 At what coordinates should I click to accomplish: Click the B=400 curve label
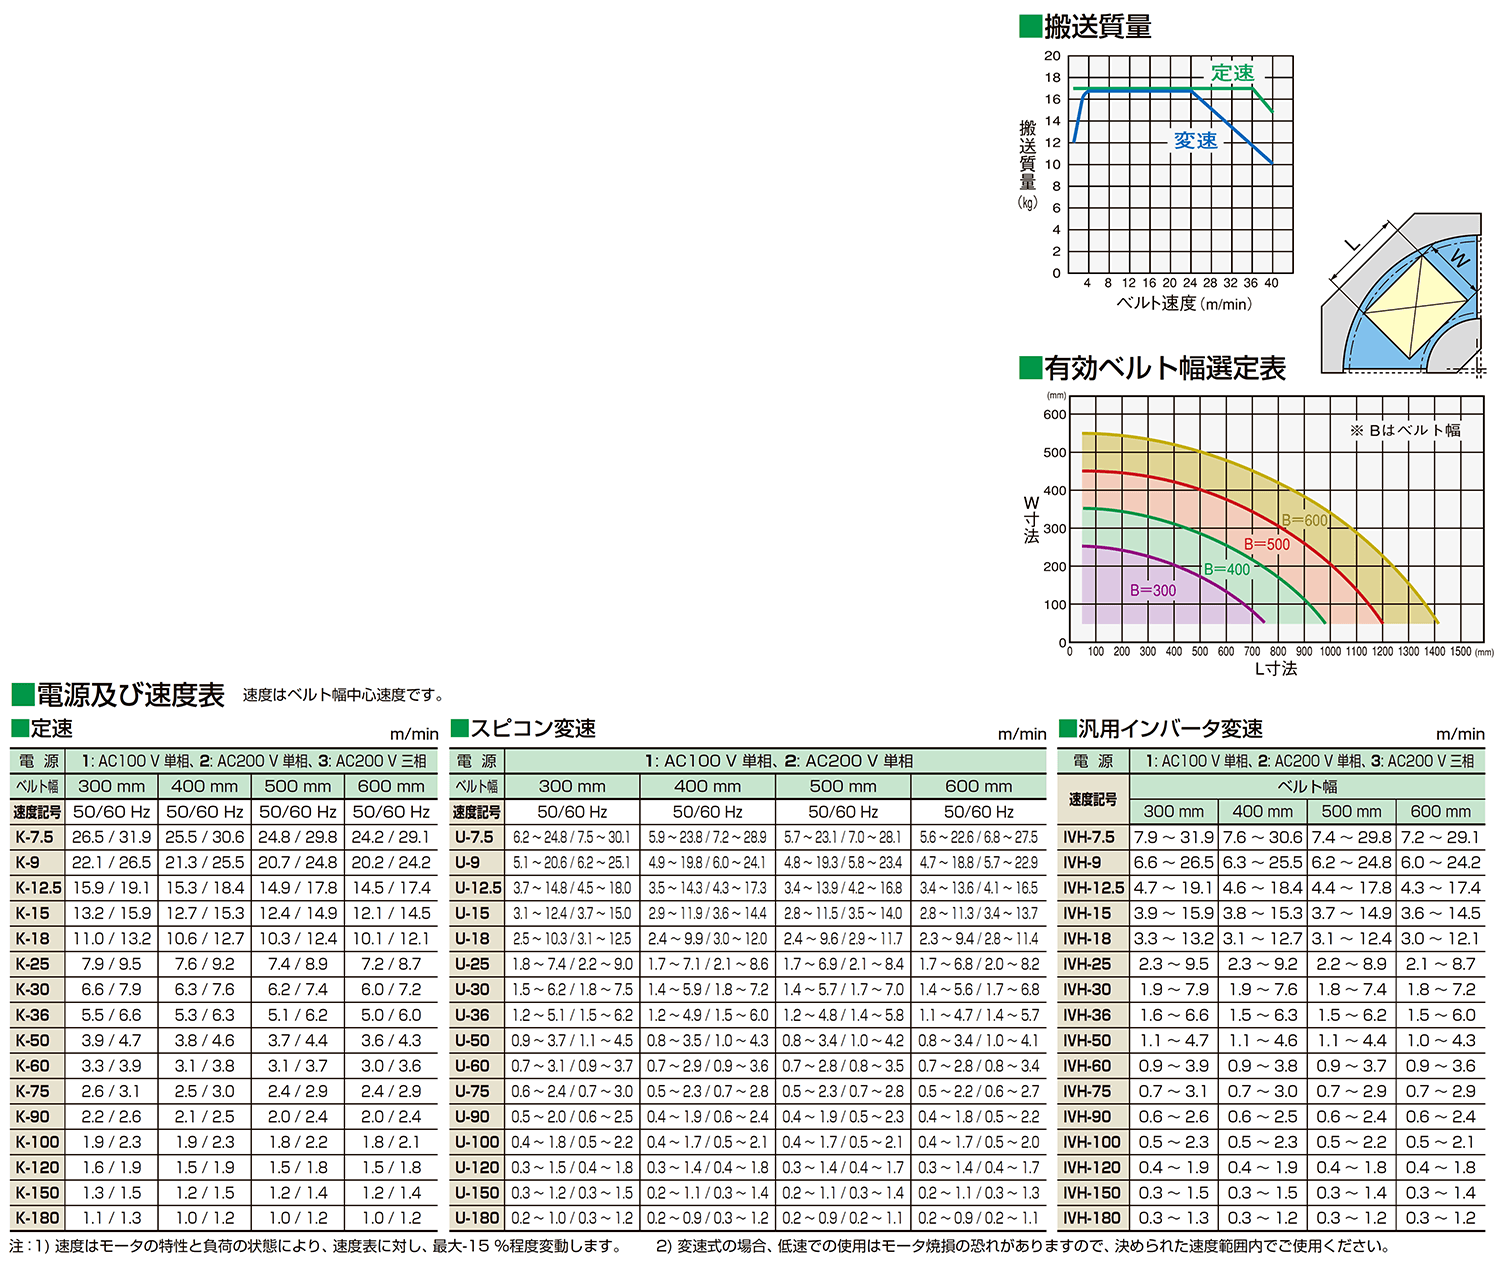click(1227, 569)
